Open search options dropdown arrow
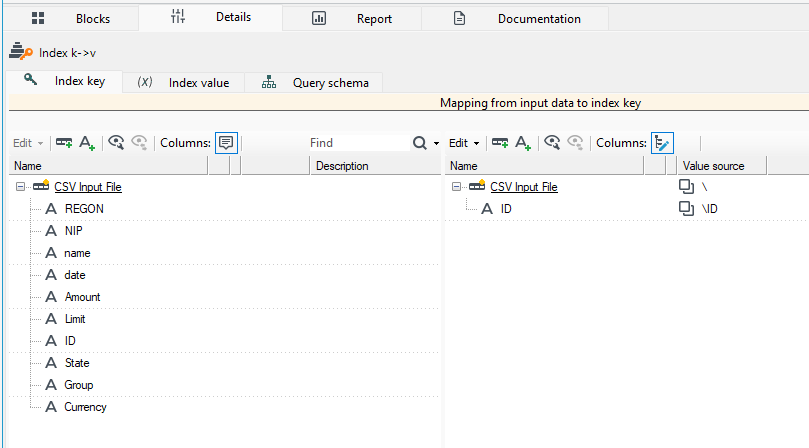The width and height of the screenshot is (809, 448). [436, 143]
